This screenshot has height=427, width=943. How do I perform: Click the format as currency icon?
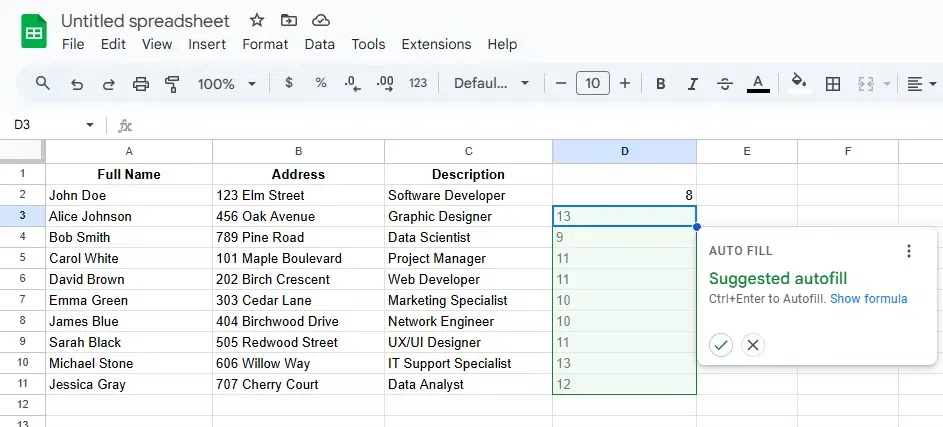tap(289, 84)
